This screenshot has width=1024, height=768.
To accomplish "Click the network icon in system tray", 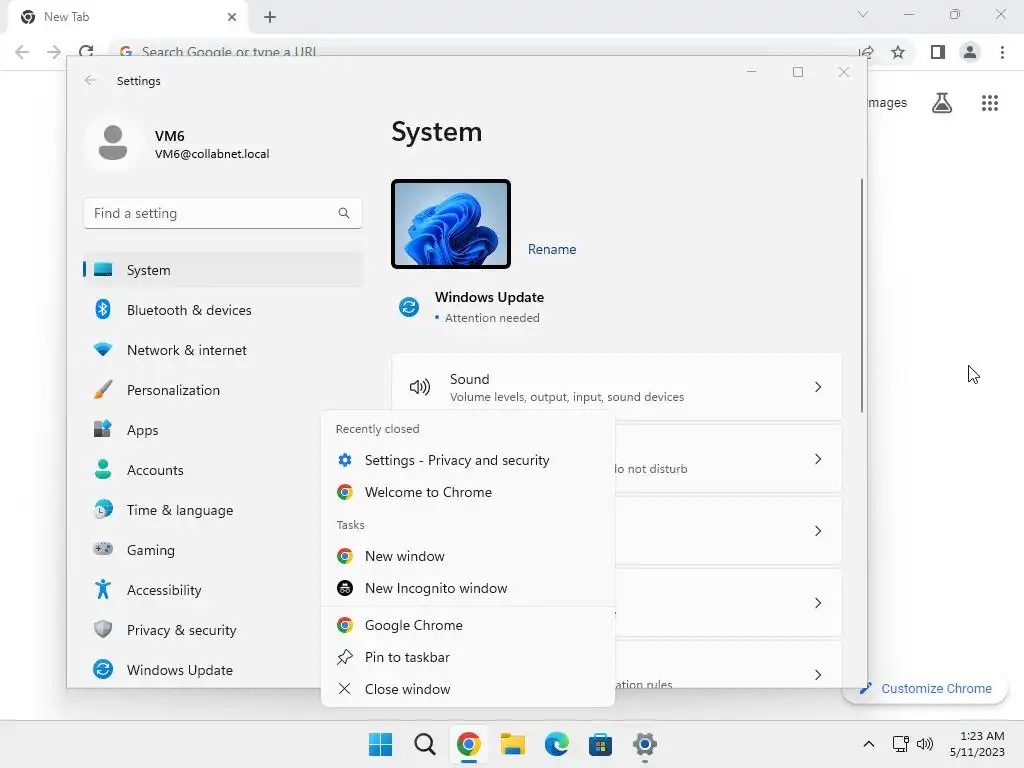I will (x=901, y=744).
